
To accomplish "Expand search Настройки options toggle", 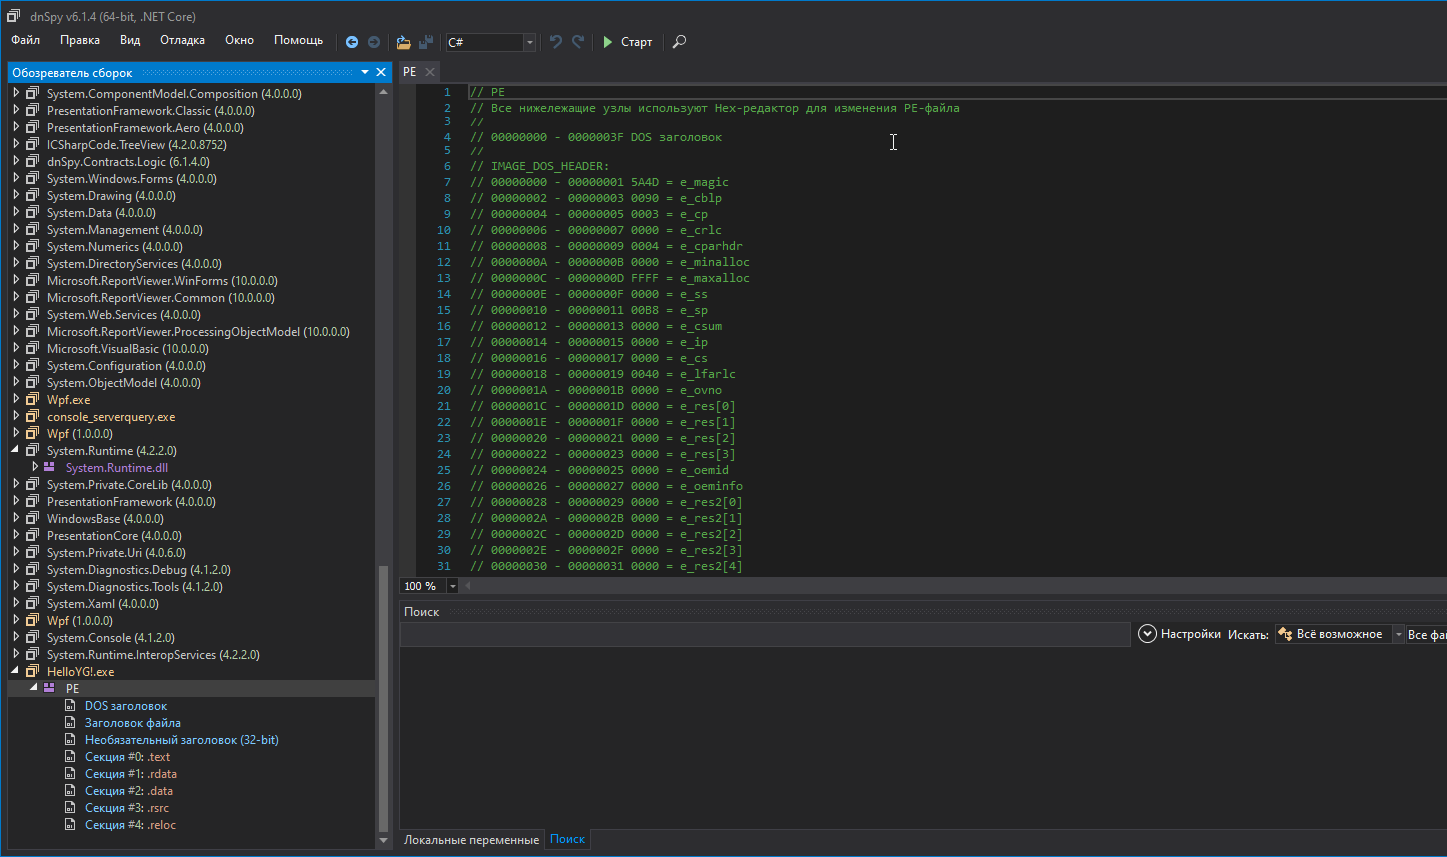I will [x=1147, y=634].
